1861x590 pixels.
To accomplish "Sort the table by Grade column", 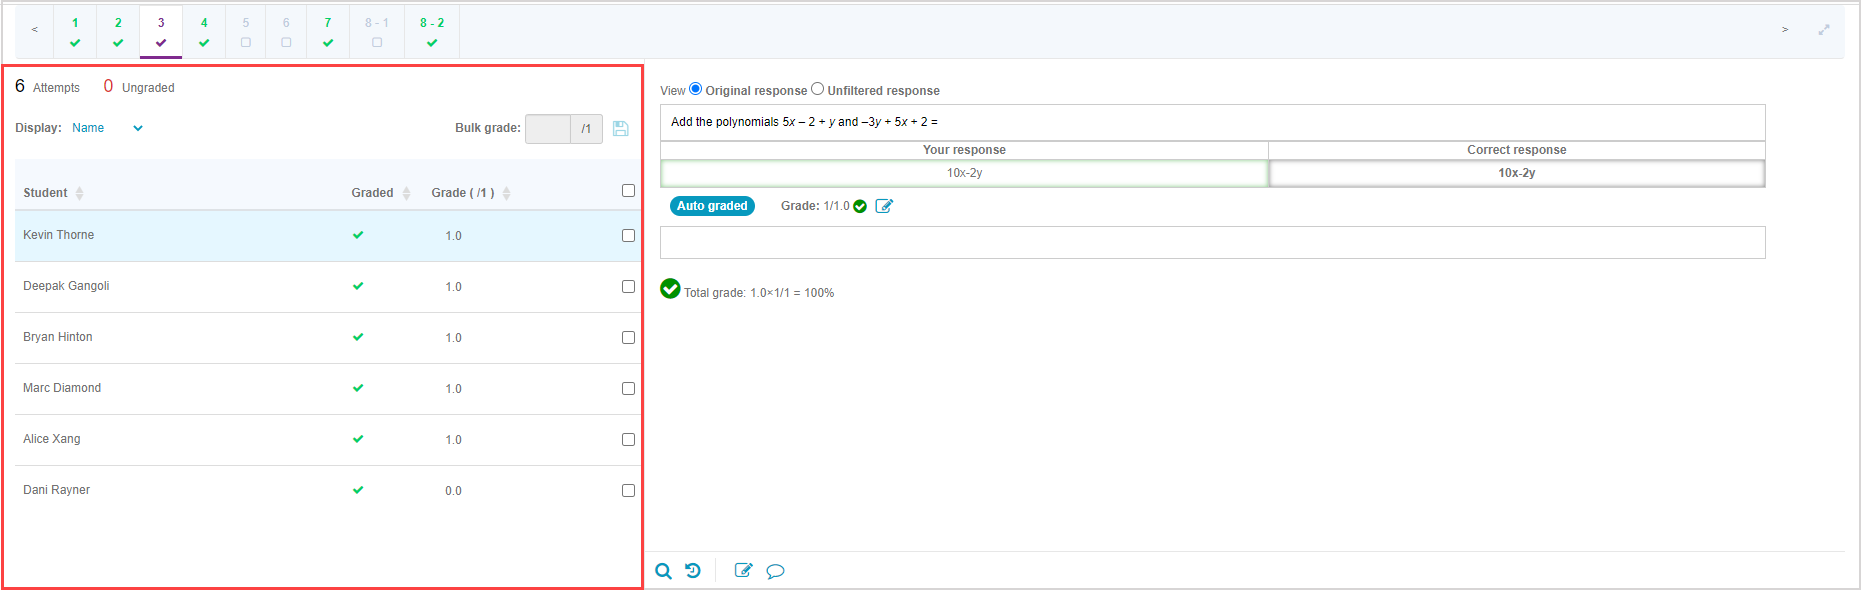I will coord(506,193).
